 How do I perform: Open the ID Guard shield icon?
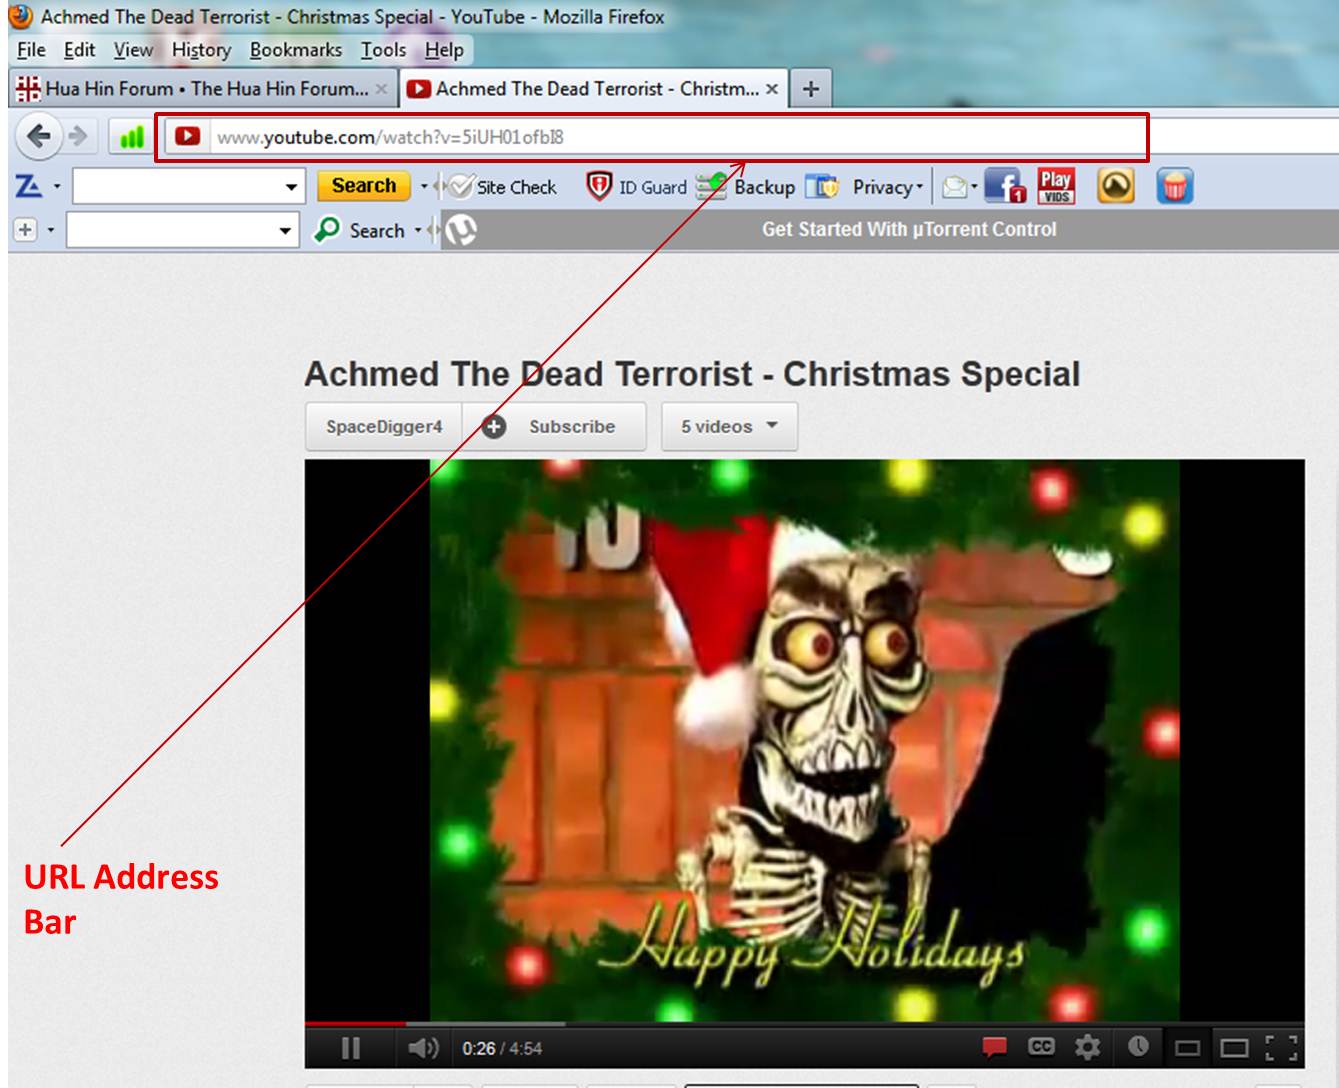[x=598, y=186]
